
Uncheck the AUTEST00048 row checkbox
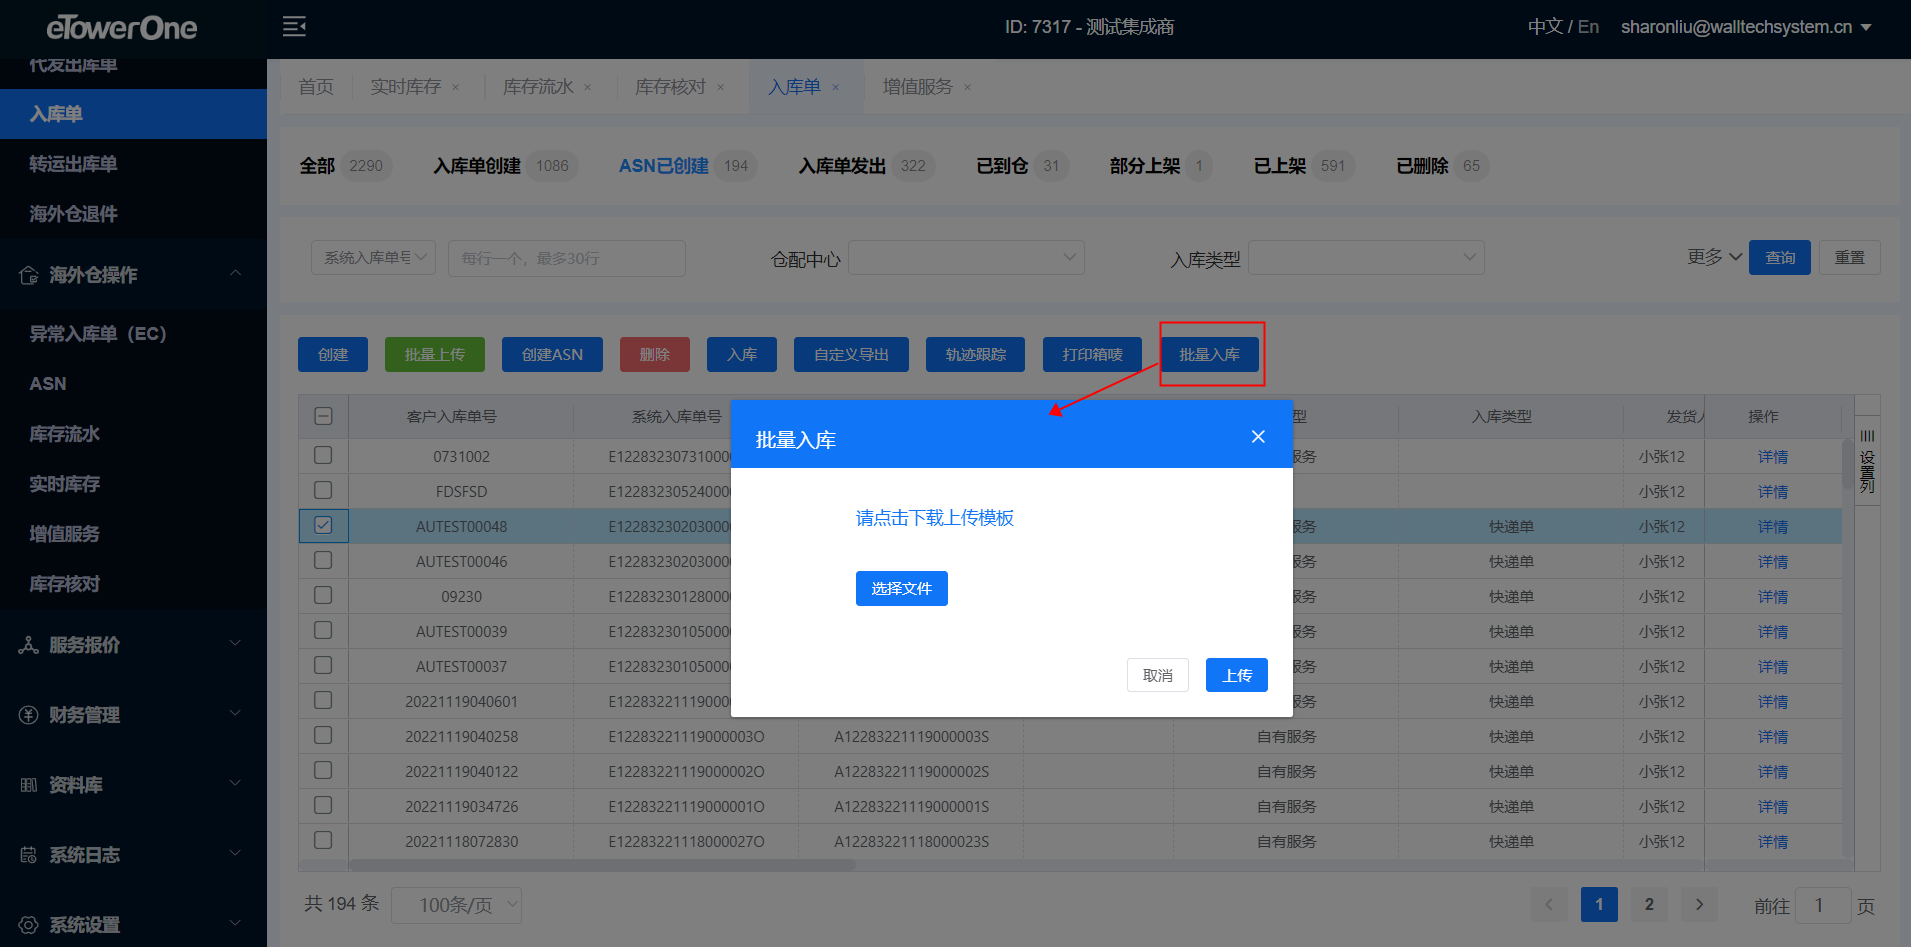tap(323, 525)
